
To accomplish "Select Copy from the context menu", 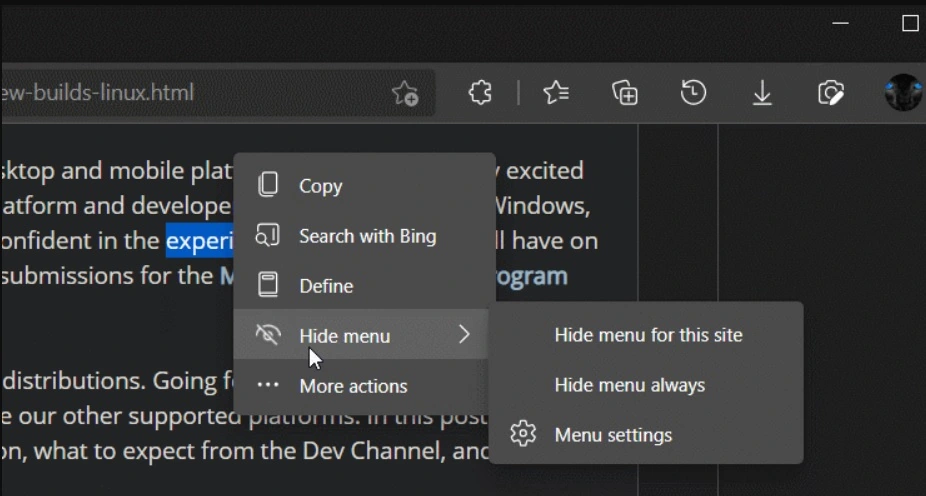I will click(320, 186).
